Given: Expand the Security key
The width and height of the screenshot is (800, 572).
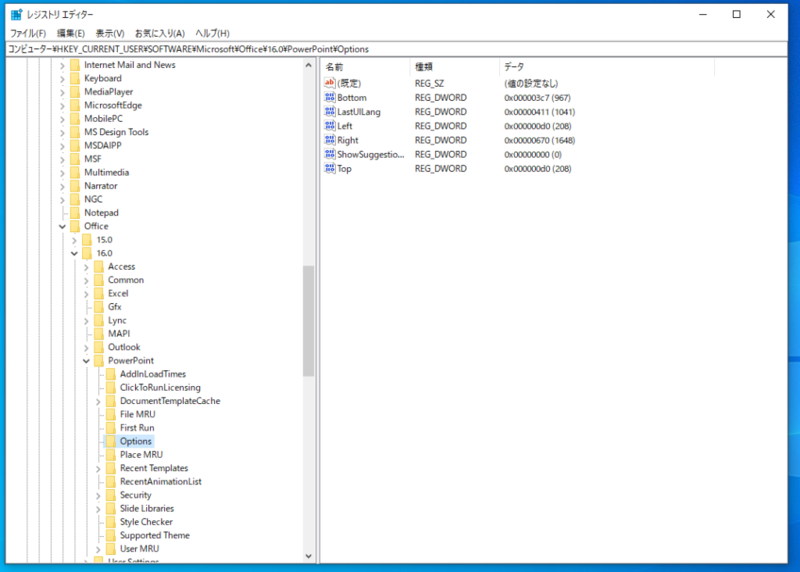Looking at the screenshot, I should click(98, 495).
